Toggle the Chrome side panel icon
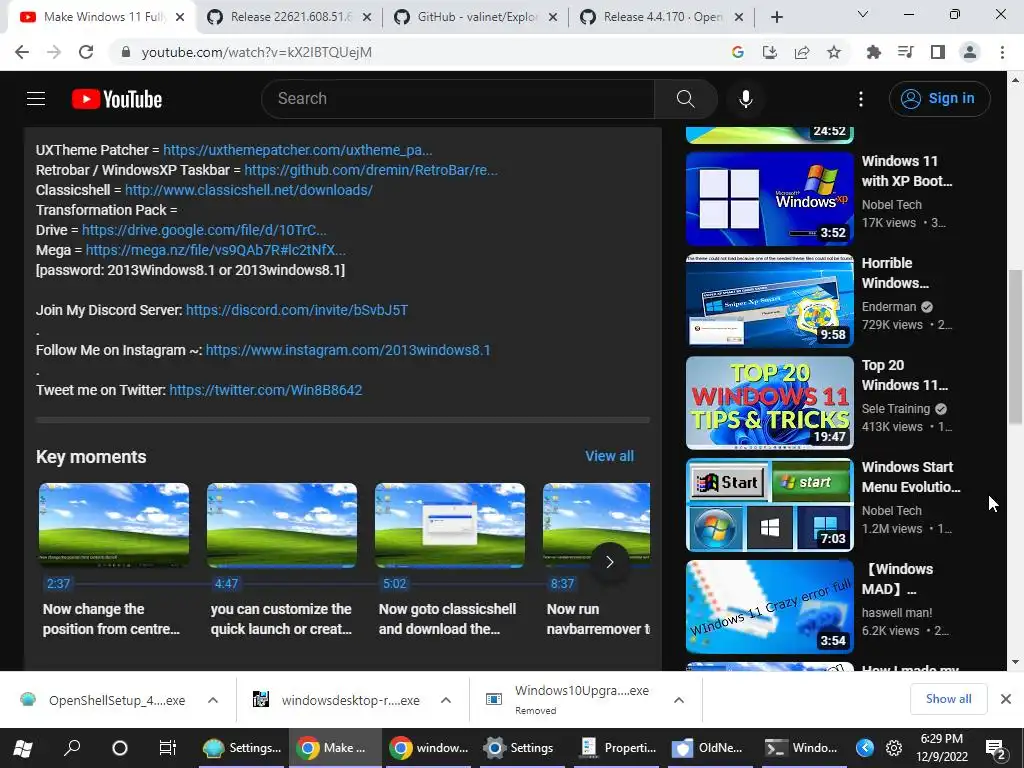 tap(938, 52)
